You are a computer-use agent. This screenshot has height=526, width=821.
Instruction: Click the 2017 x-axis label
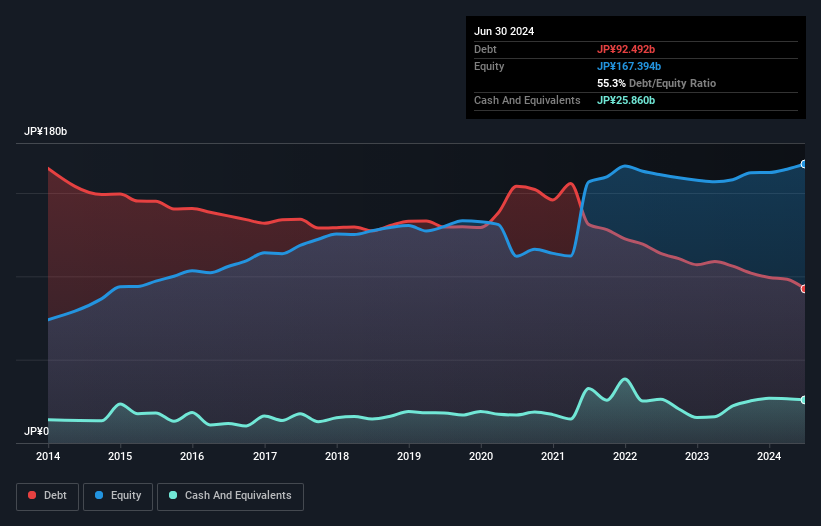pos(265,456)
